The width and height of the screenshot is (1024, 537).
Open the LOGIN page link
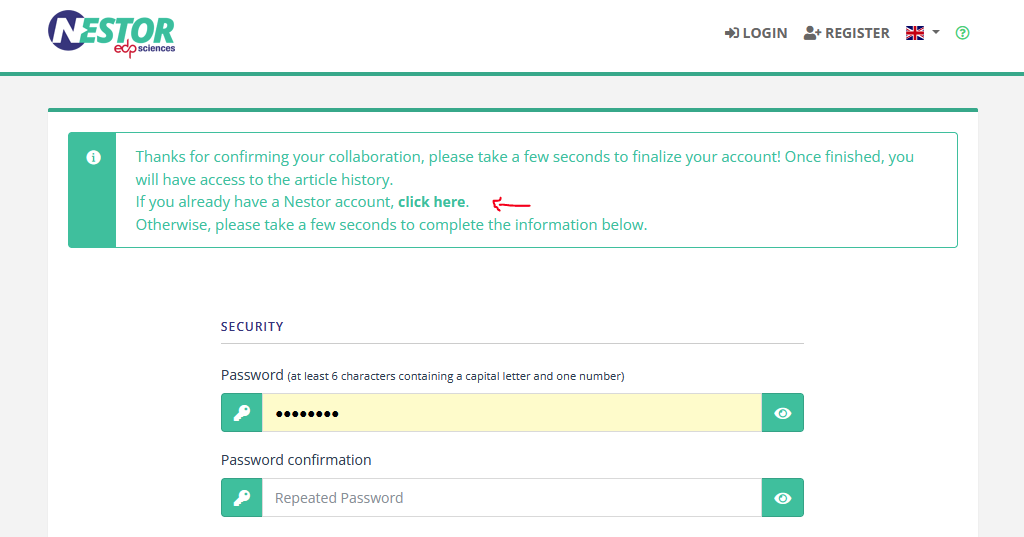[756, 33]
